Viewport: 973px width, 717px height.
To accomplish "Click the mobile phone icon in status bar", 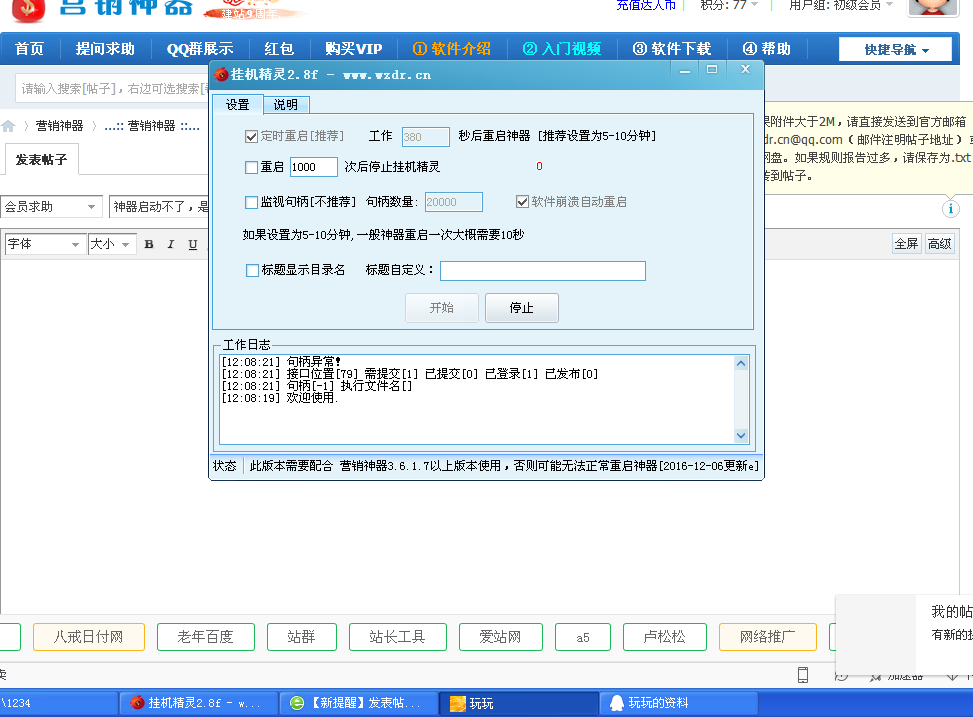I will click(x=802, y=675).
